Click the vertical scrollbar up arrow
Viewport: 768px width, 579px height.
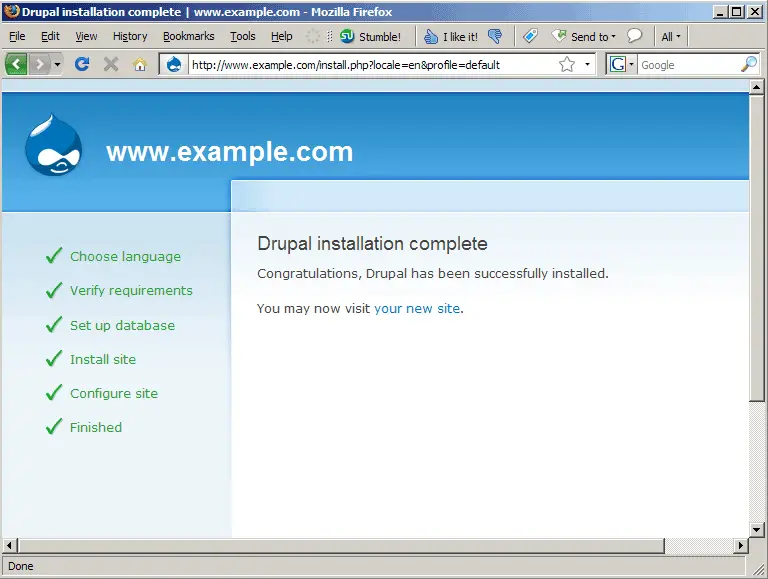[757, 87]
